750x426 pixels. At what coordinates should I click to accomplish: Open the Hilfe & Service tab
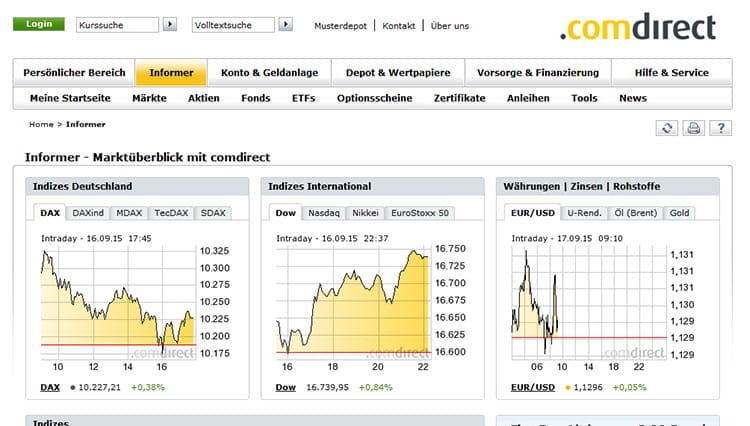coord(672,73)
